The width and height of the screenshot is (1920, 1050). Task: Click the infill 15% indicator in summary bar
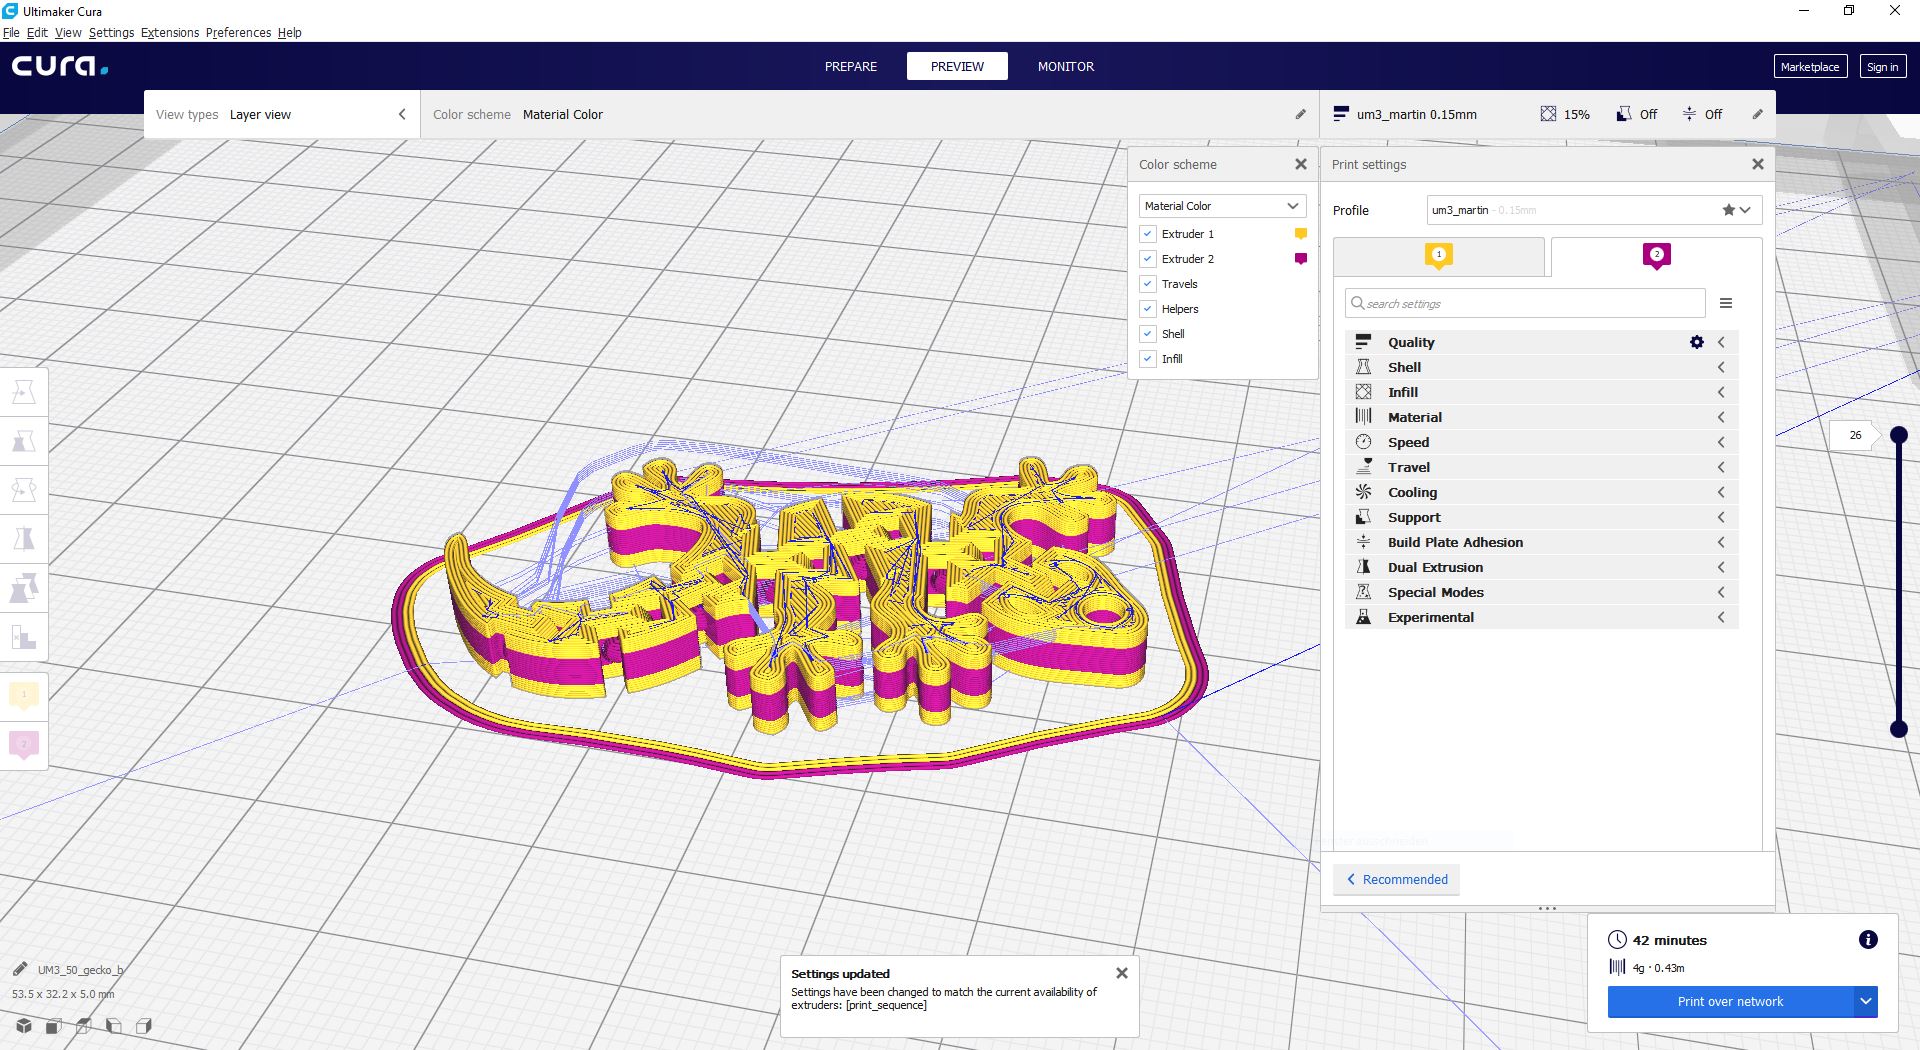pos(1565,114)
